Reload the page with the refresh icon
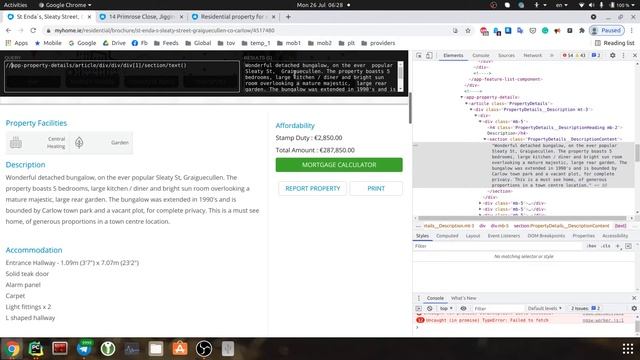640x360 pixels. tap(33, 31)
